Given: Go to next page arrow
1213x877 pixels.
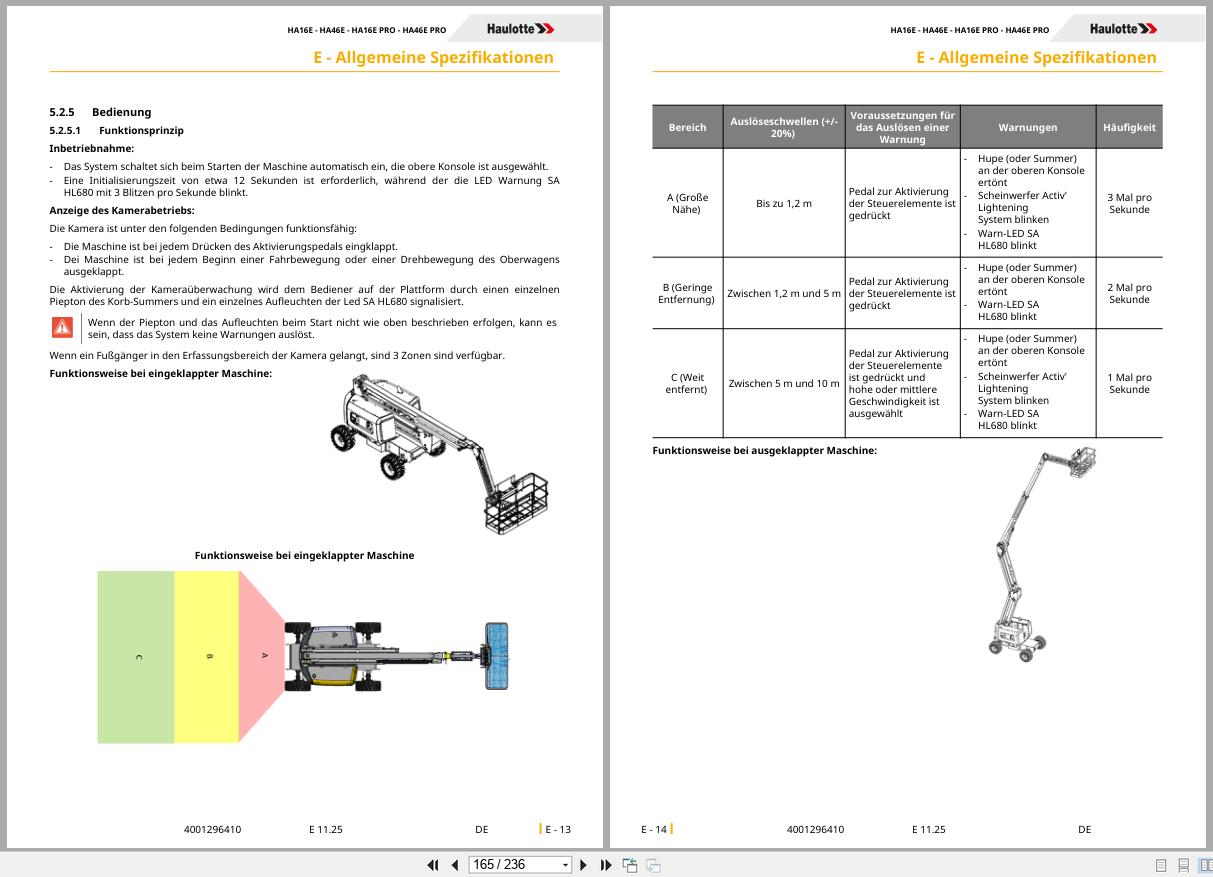Looking at the screenshot, I should pos(584,865).
